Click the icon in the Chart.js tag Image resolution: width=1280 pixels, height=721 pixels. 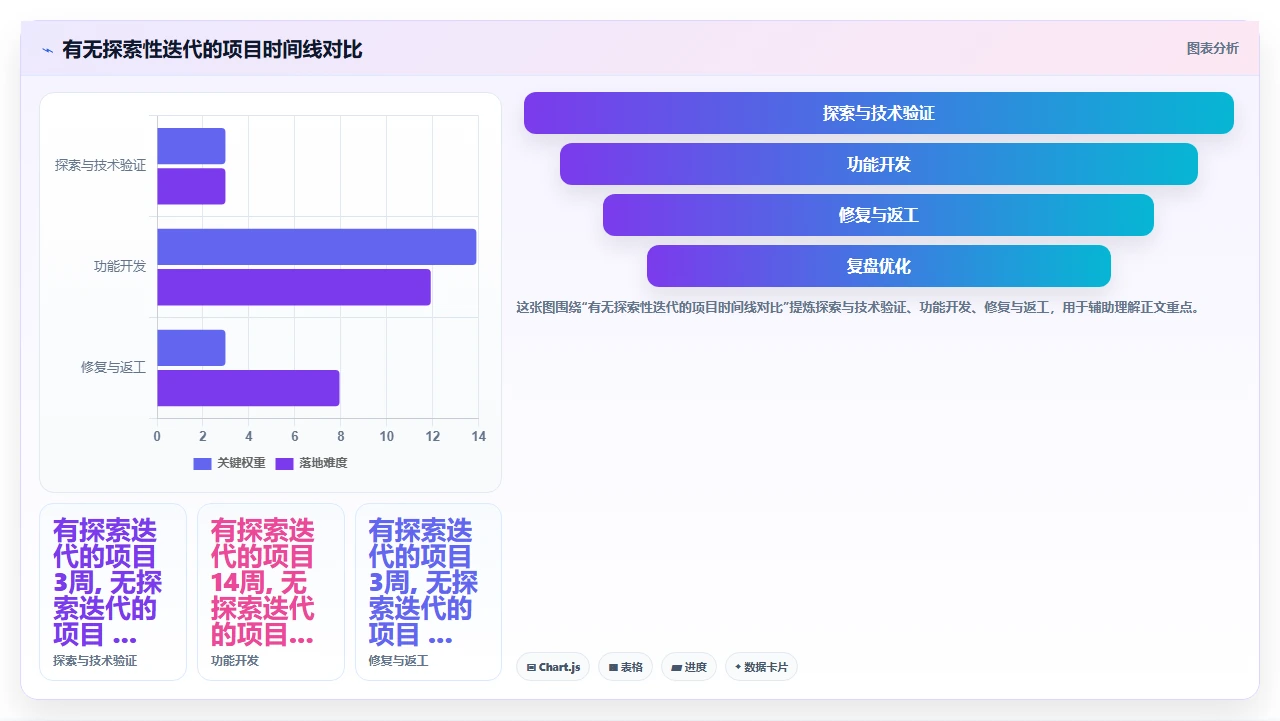pos(531,667)
